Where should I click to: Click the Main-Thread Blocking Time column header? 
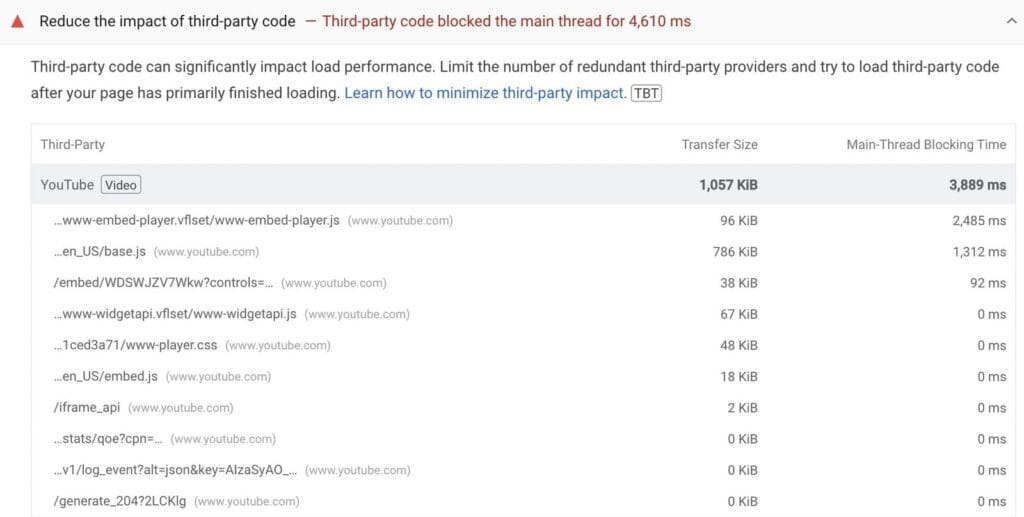(x=926, y=144)
